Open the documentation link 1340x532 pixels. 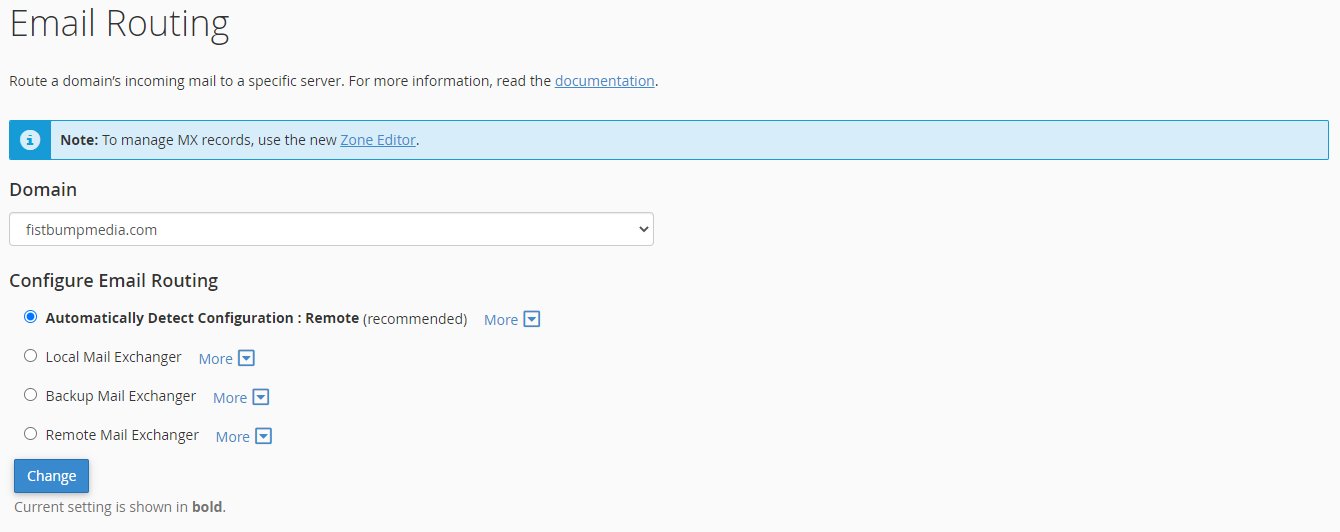pos(604,81)
